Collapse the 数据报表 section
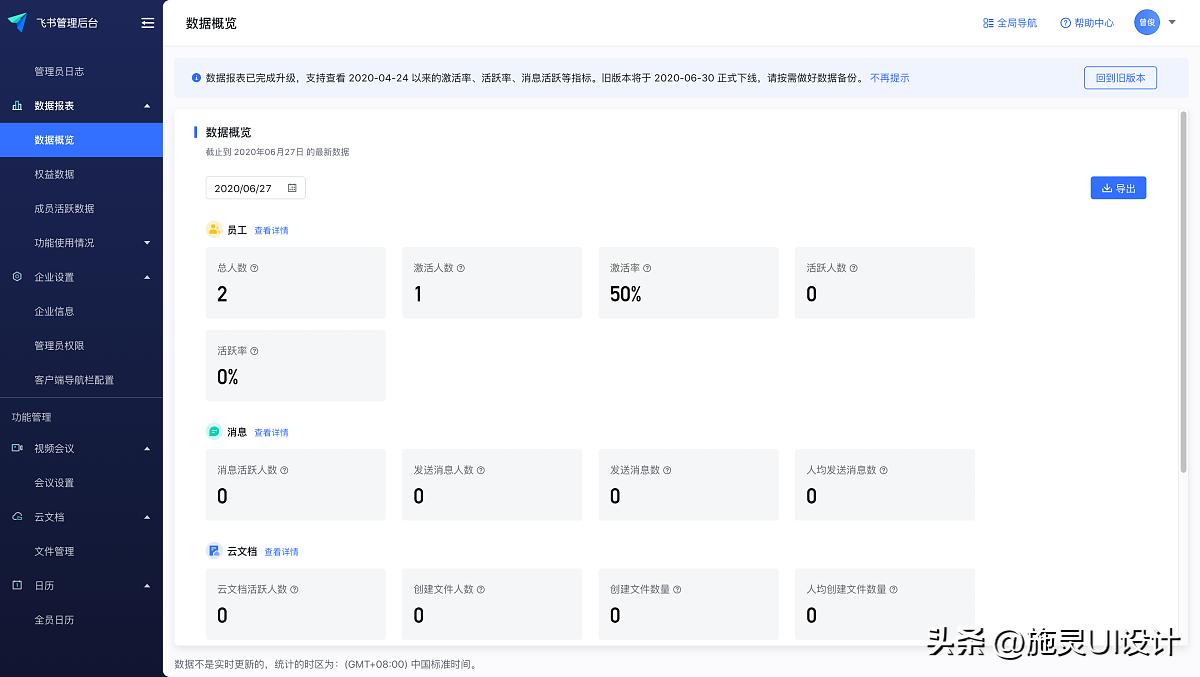Viewport: 1200px width, 677px height. coord(146,105)
